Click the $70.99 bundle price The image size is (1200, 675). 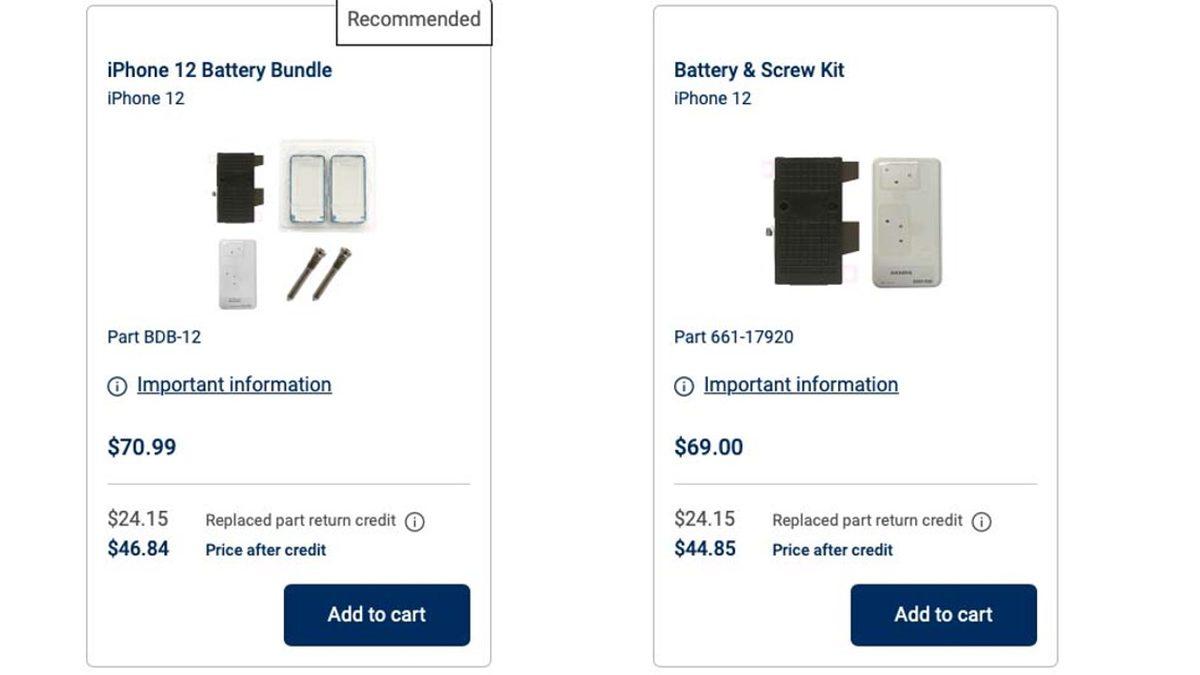(x=142, y=447)
